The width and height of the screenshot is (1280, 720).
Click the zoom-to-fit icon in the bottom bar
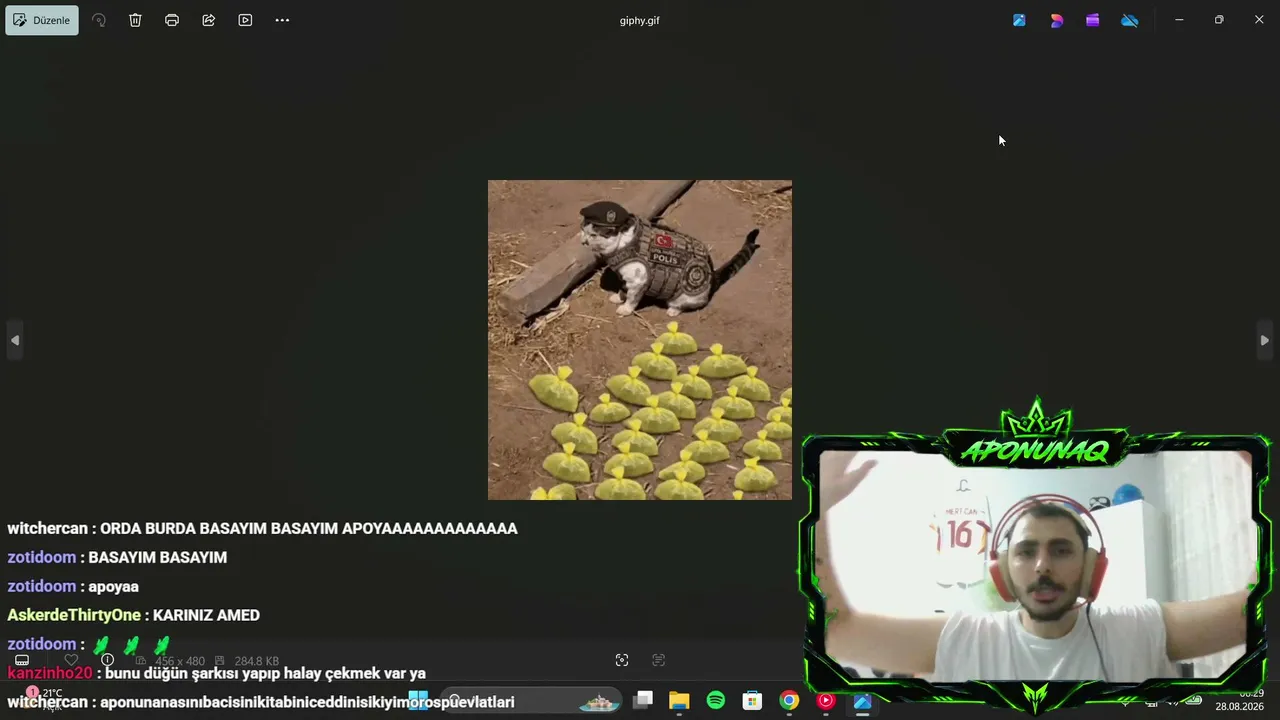[x=622, y=660]
